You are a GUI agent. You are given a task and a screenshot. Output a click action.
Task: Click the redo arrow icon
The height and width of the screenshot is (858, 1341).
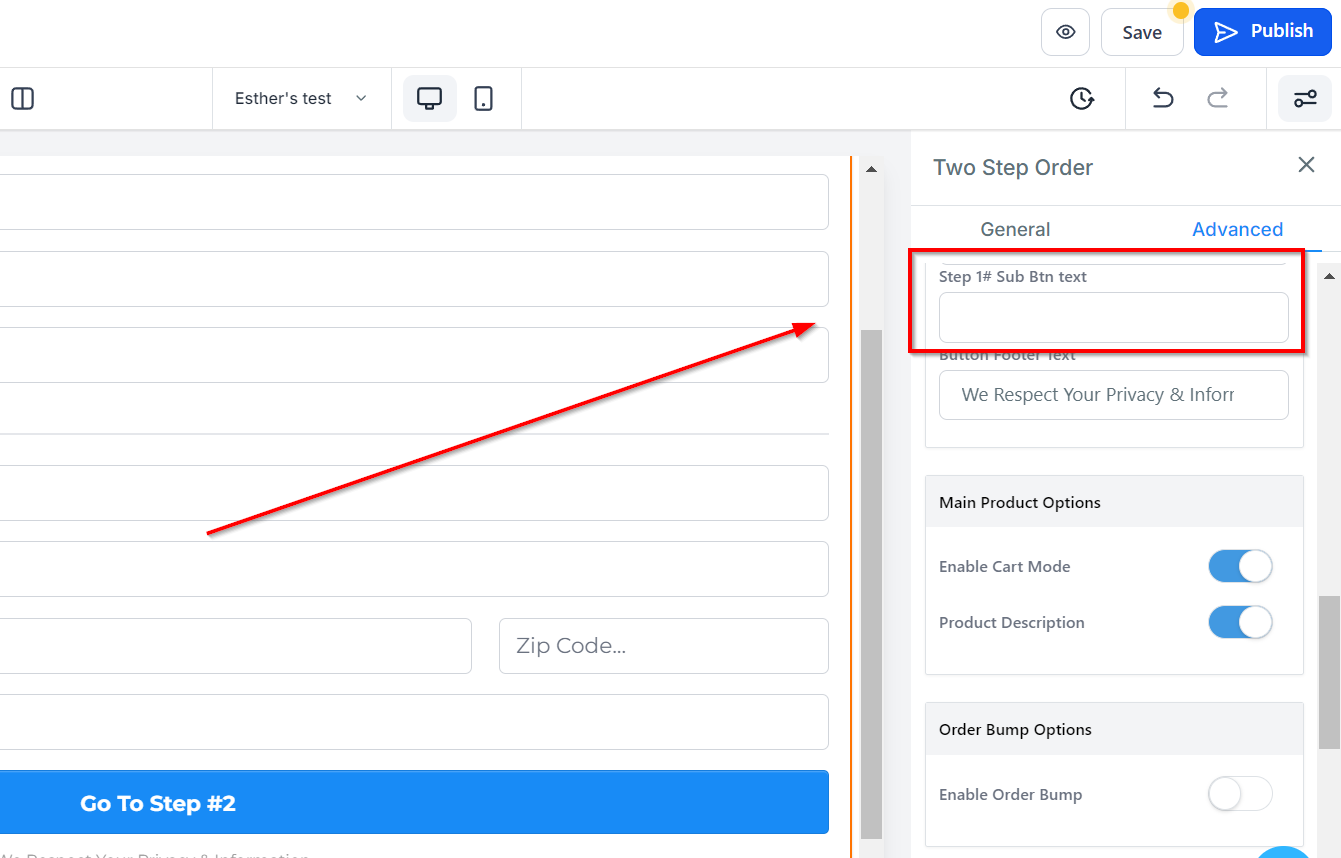(x=1217, y=98)
